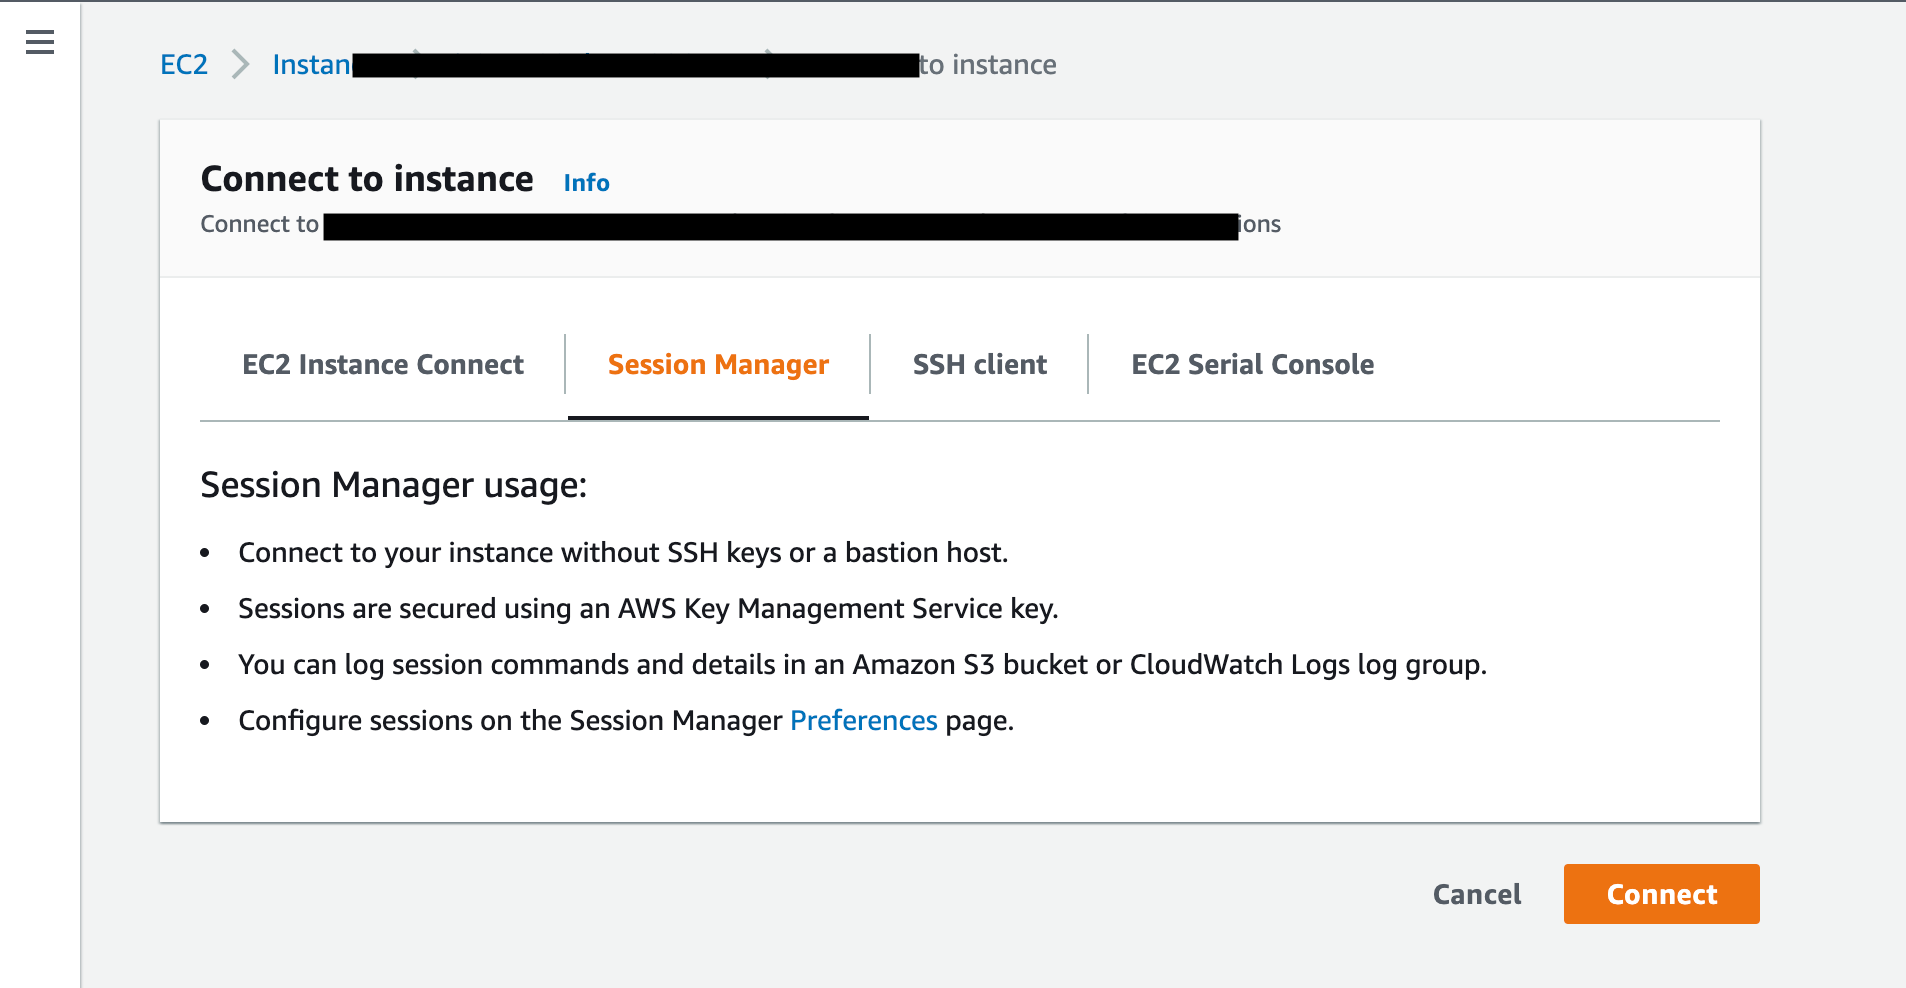Select the Session Manager tab
Screen dimensions: 1906x988
pos(718,364)
